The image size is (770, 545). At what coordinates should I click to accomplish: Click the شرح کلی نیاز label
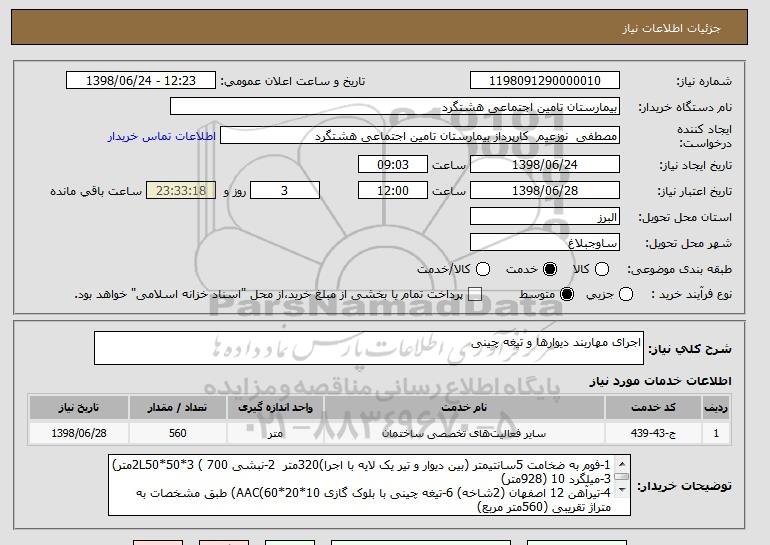coord(689,349)
